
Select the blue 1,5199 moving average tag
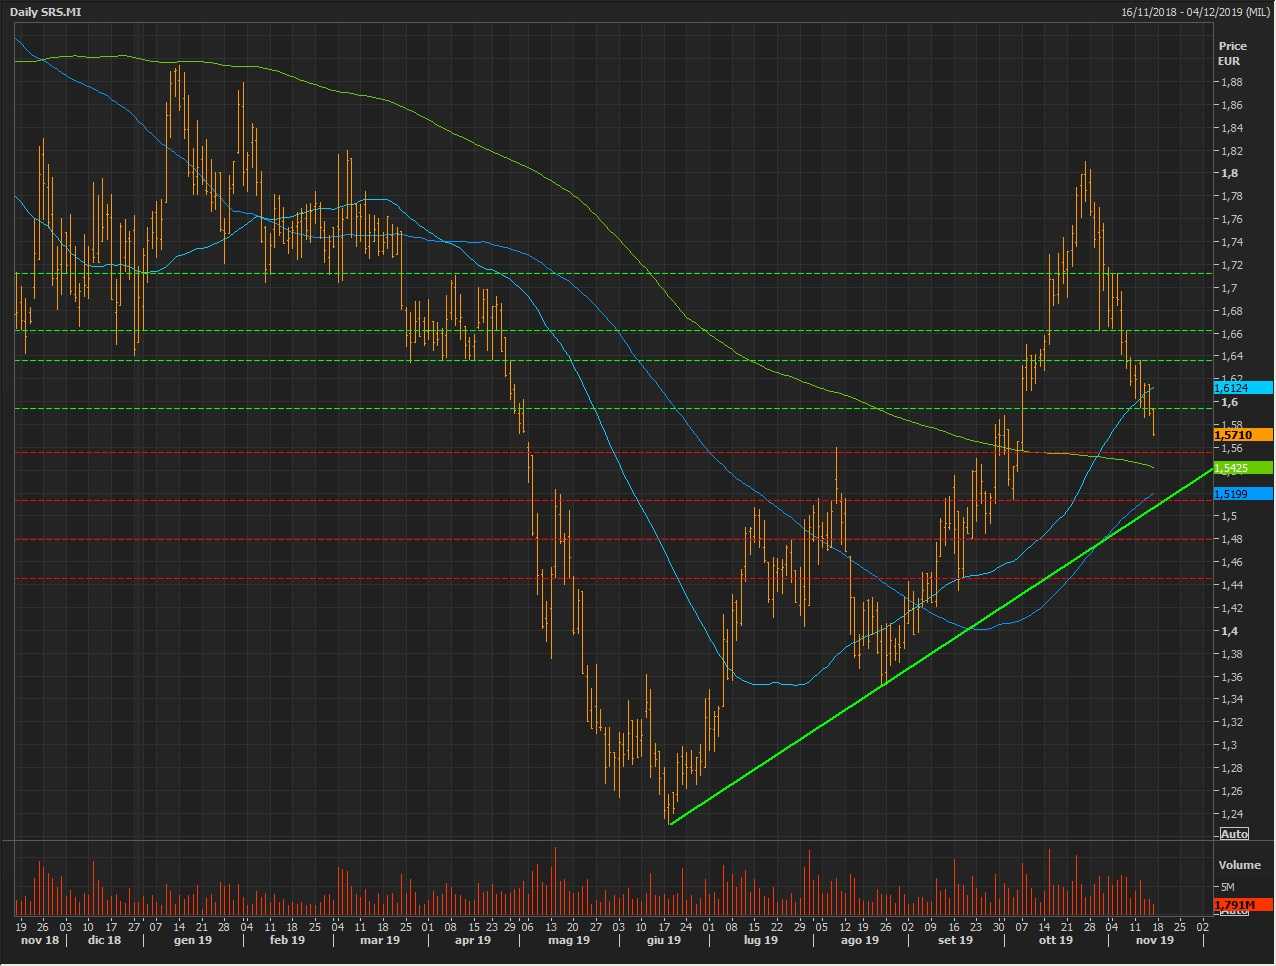click(1242, 494)
